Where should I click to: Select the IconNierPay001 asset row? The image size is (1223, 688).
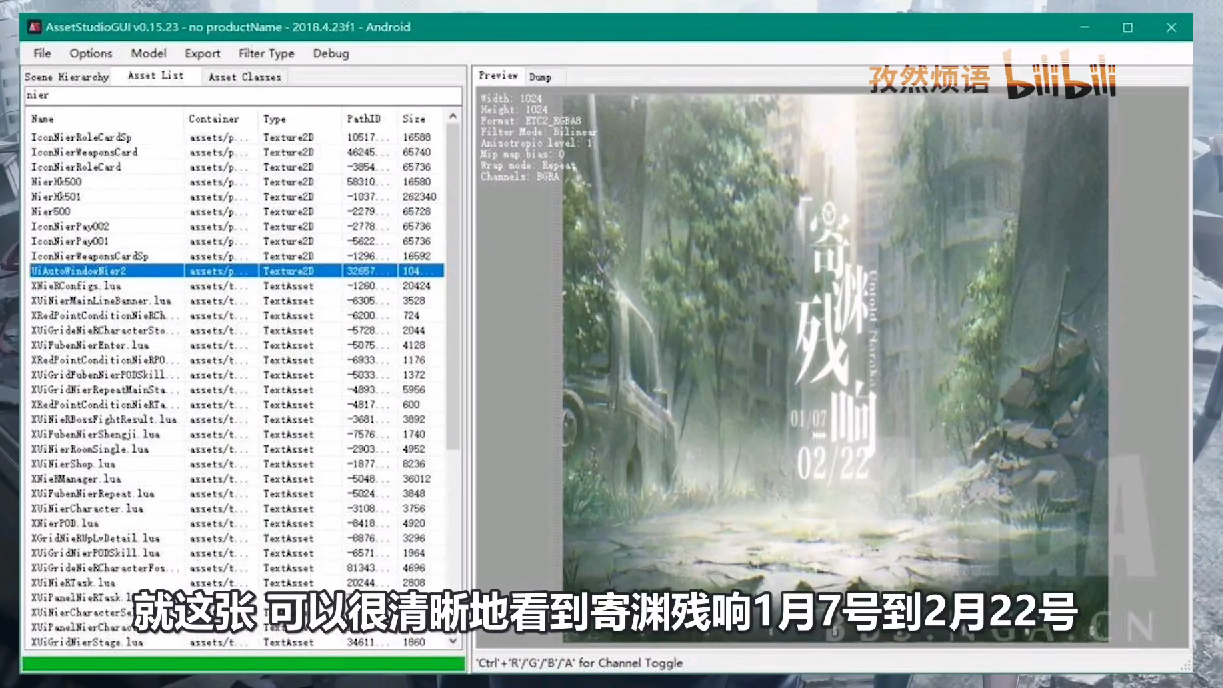pyautogui.click(x=235, y=241)
